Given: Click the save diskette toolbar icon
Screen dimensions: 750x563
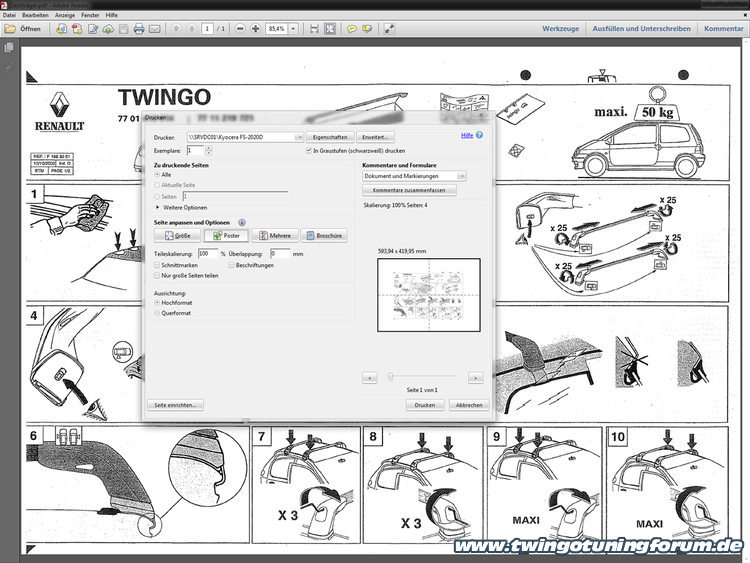Looking at the screenshot, I should 123,29.
